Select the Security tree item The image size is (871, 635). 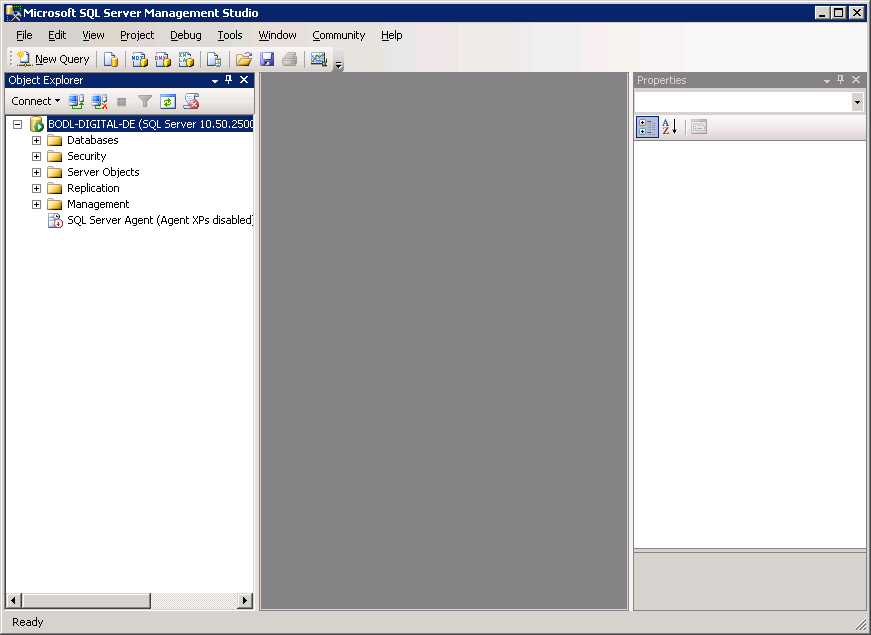pyautogui.click(x=87, y=156)
